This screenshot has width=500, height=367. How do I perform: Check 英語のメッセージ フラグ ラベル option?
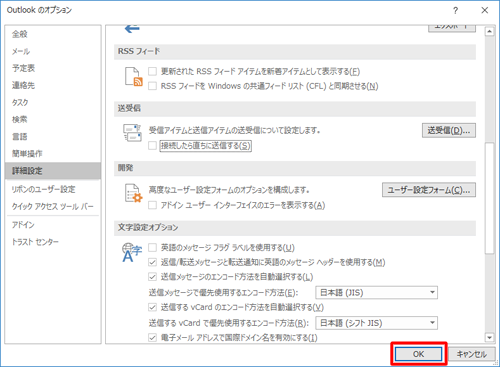point(152,247)
